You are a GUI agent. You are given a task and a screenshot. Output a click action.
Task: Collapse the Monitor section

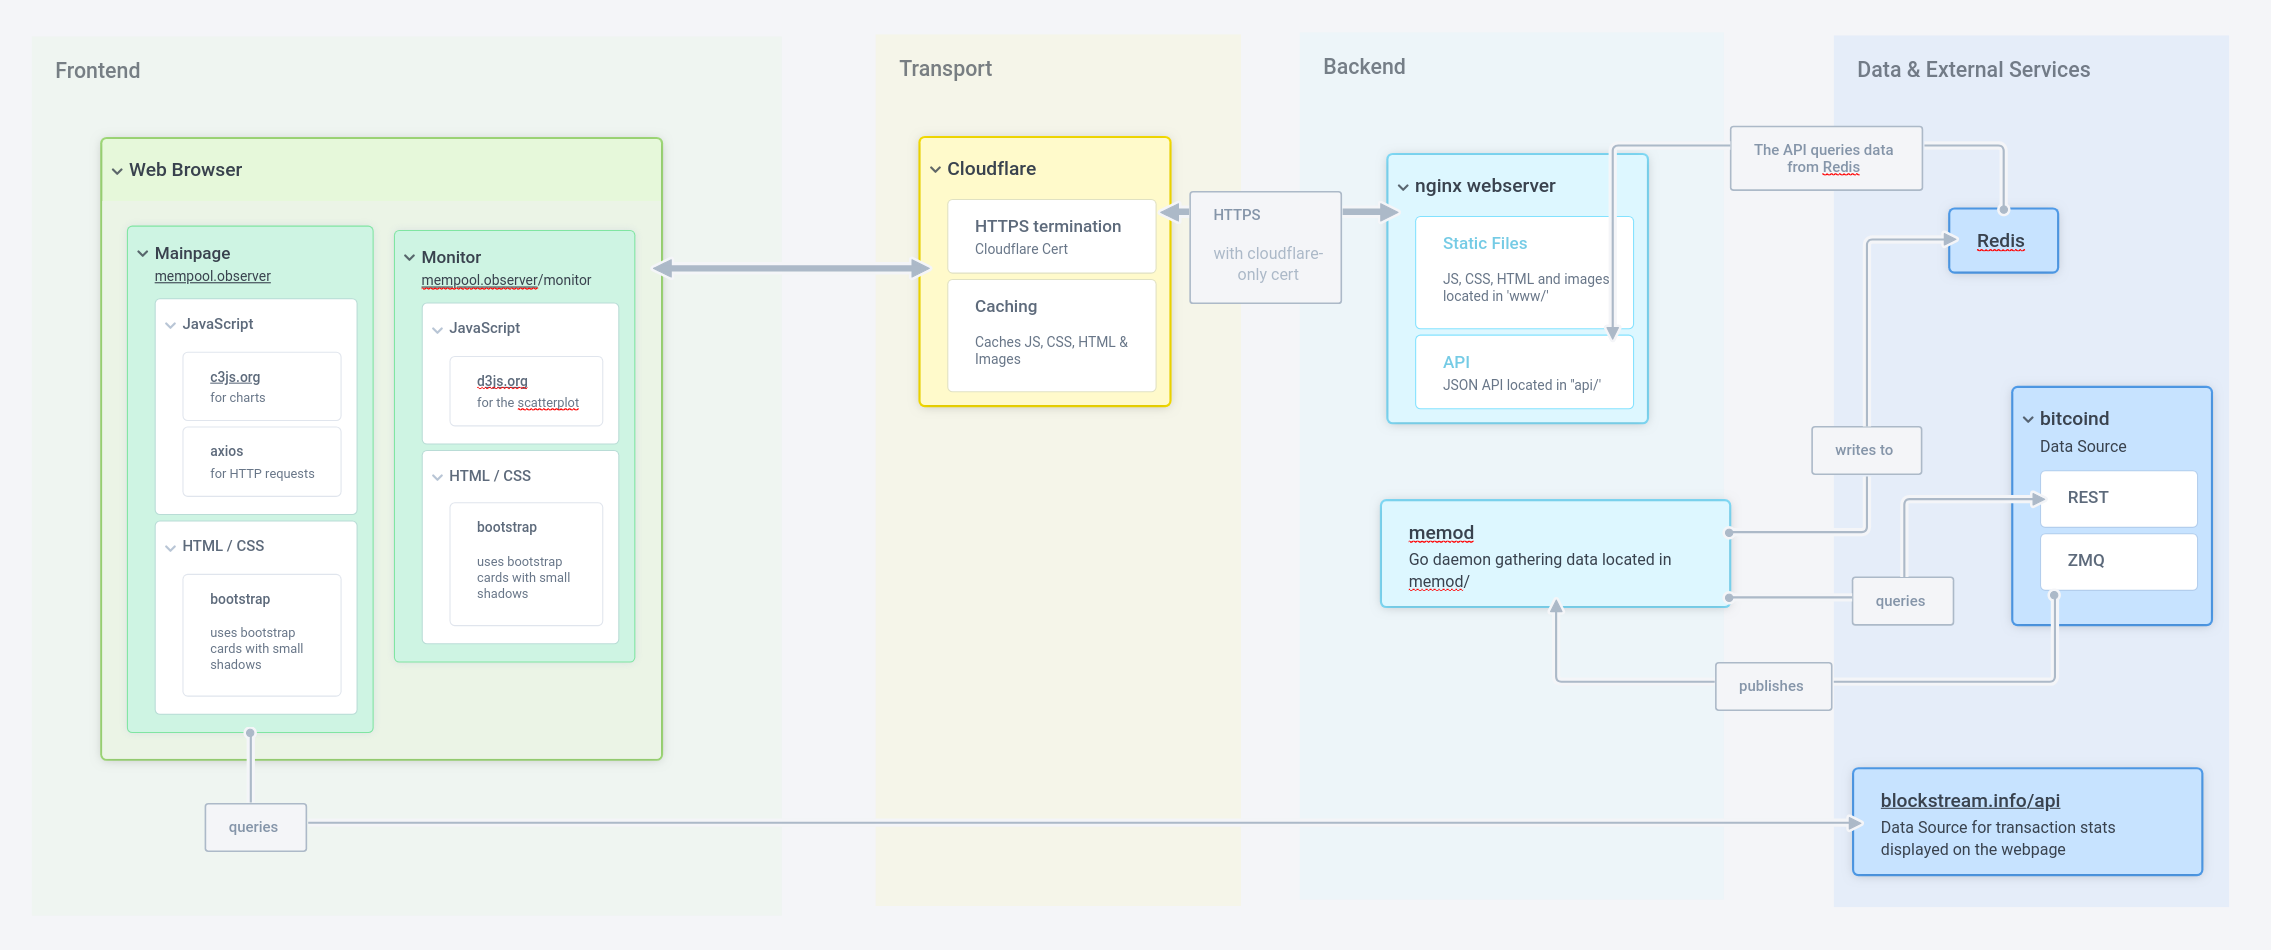click(408, 257)
